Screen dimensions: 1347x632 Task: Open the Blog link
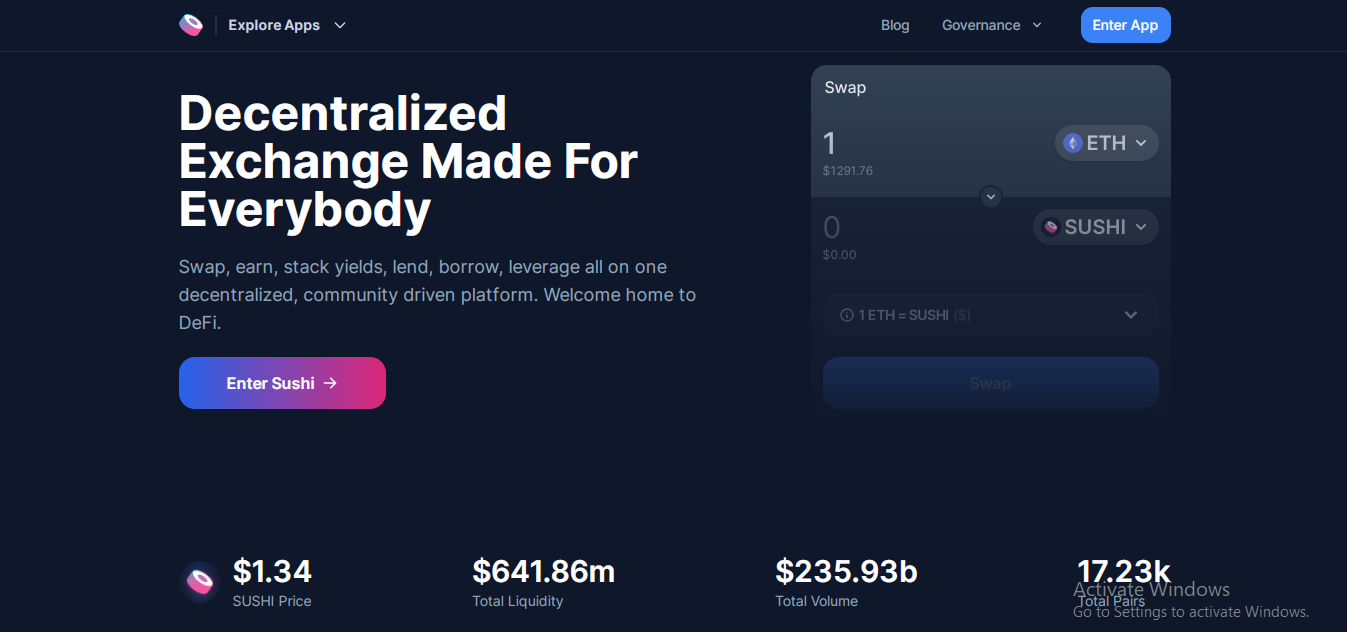pos(895,25)
